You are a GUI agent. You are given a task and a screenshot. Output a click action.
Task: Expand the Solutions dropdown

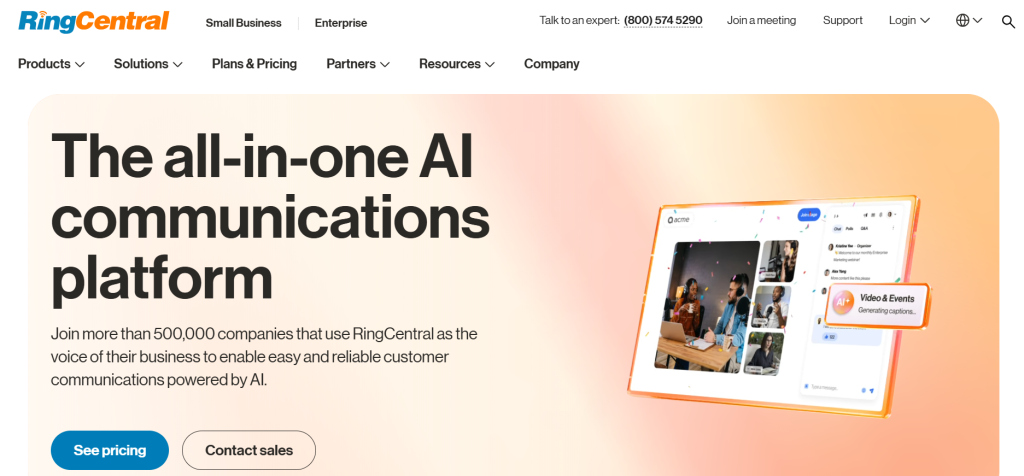pyautogui.click(x=148, y=64)
